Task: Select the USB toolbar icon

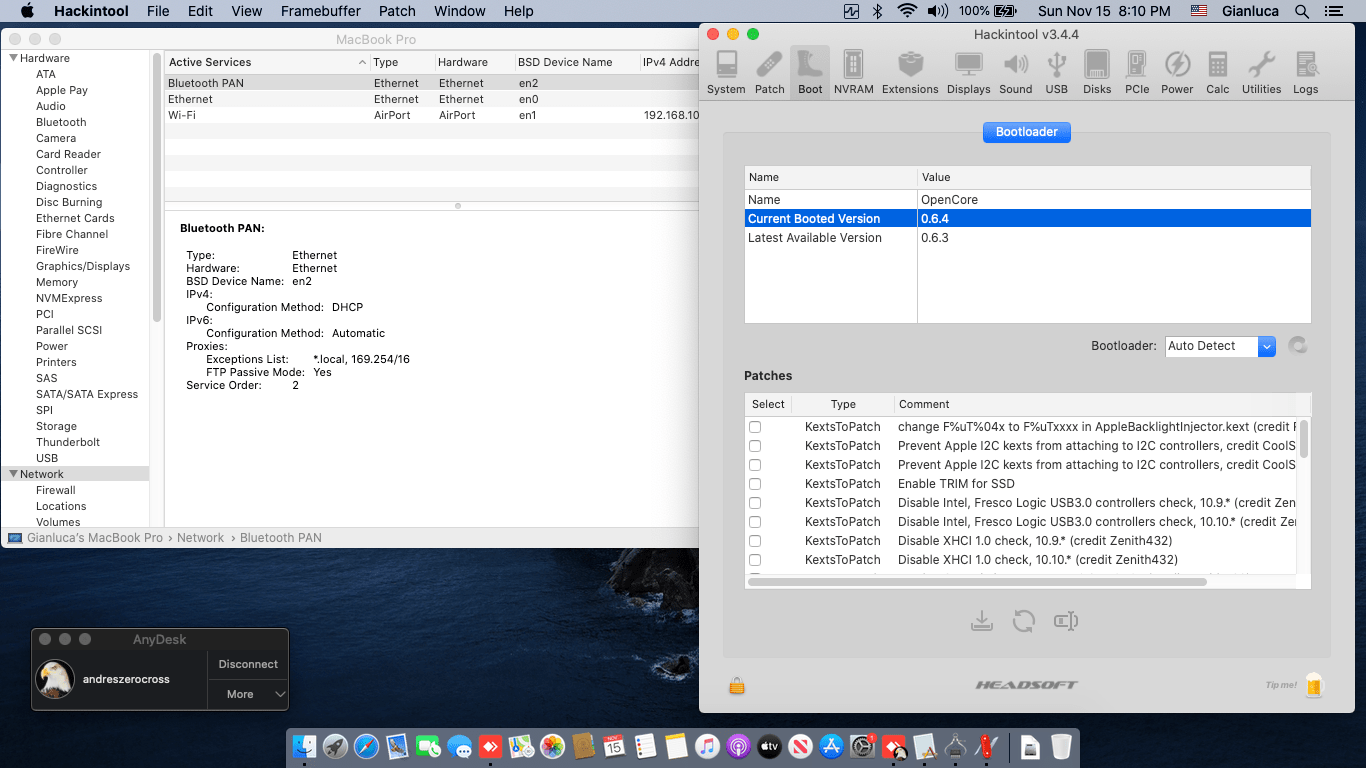Action: click(x=1056, y=72)
